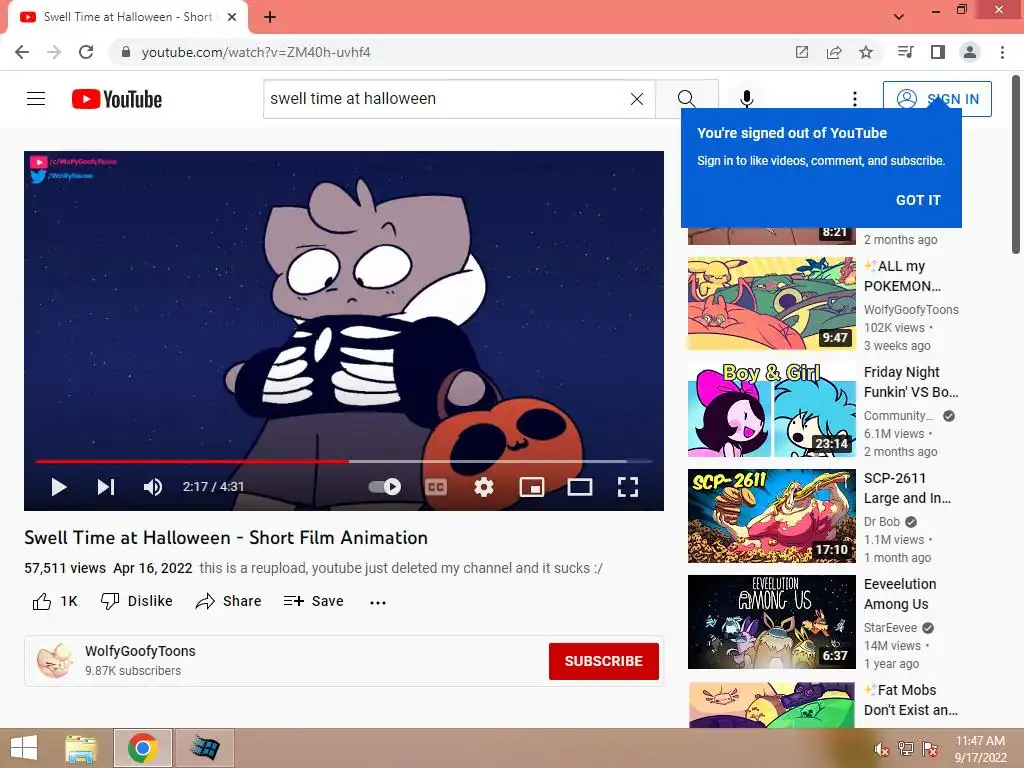This screenshot has width=1024, height=768.
Task: Enable miniplayer mode
Action: (532, 487)
